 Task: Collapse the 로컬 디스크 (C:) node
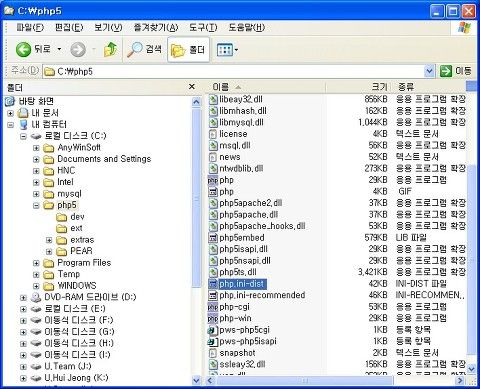point(23,136)
